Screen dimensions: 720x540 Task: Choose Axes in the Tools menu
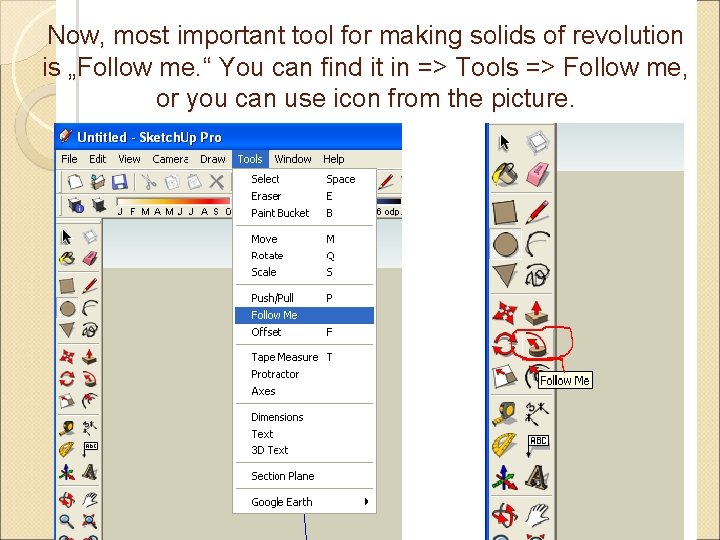[304, 391]
